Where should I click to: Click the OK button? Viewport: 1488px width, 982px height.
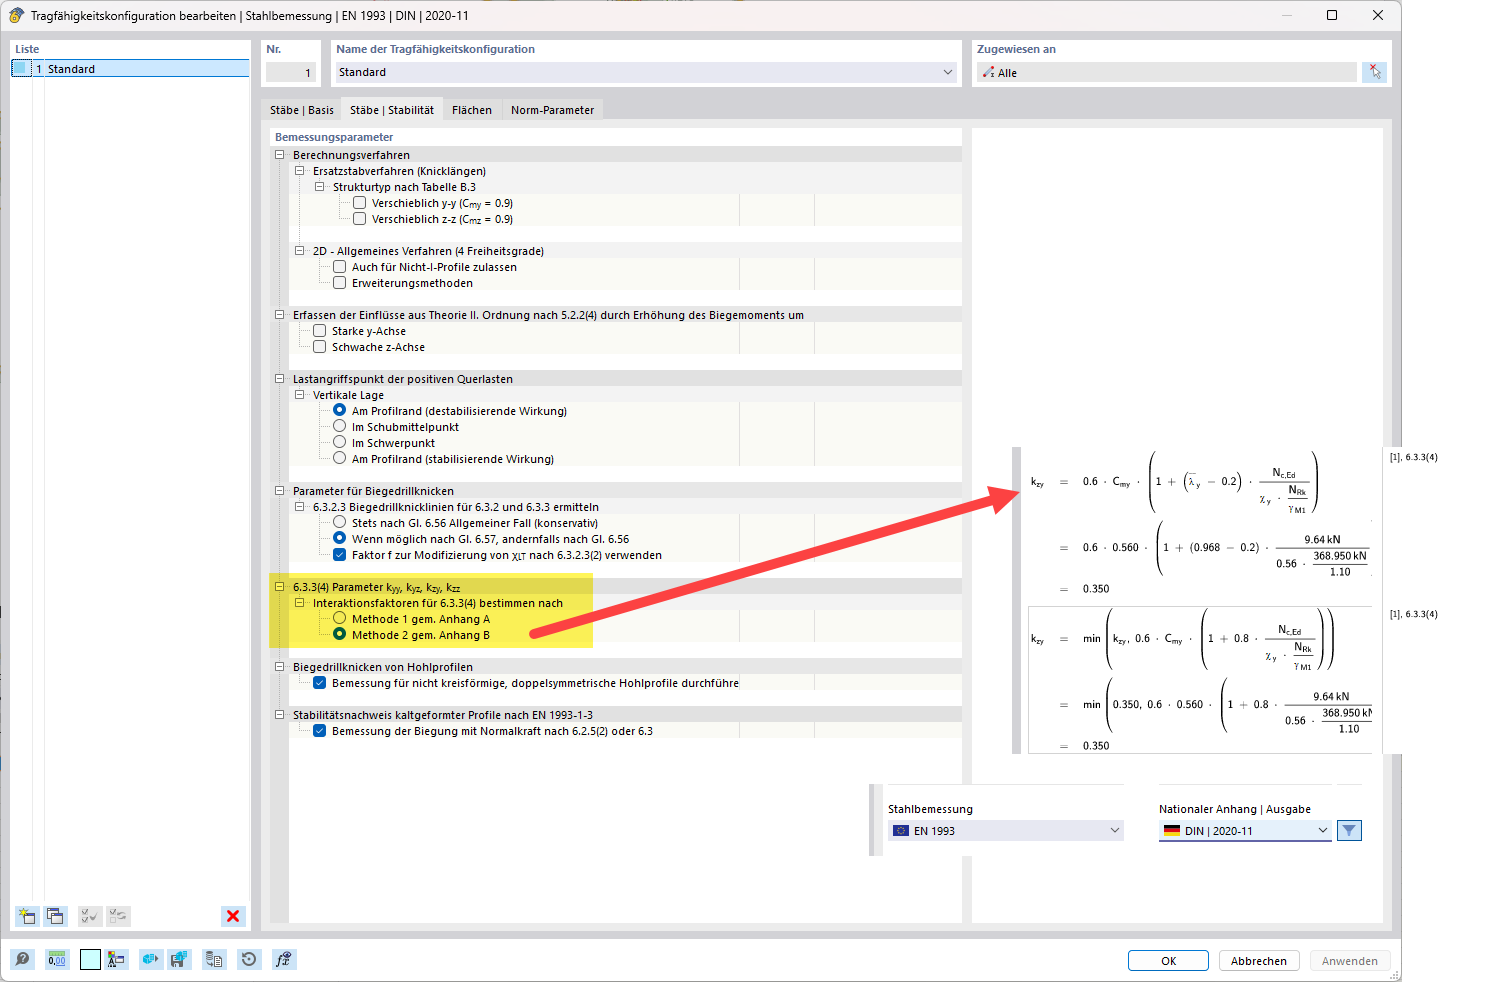tap(1168, 961)
